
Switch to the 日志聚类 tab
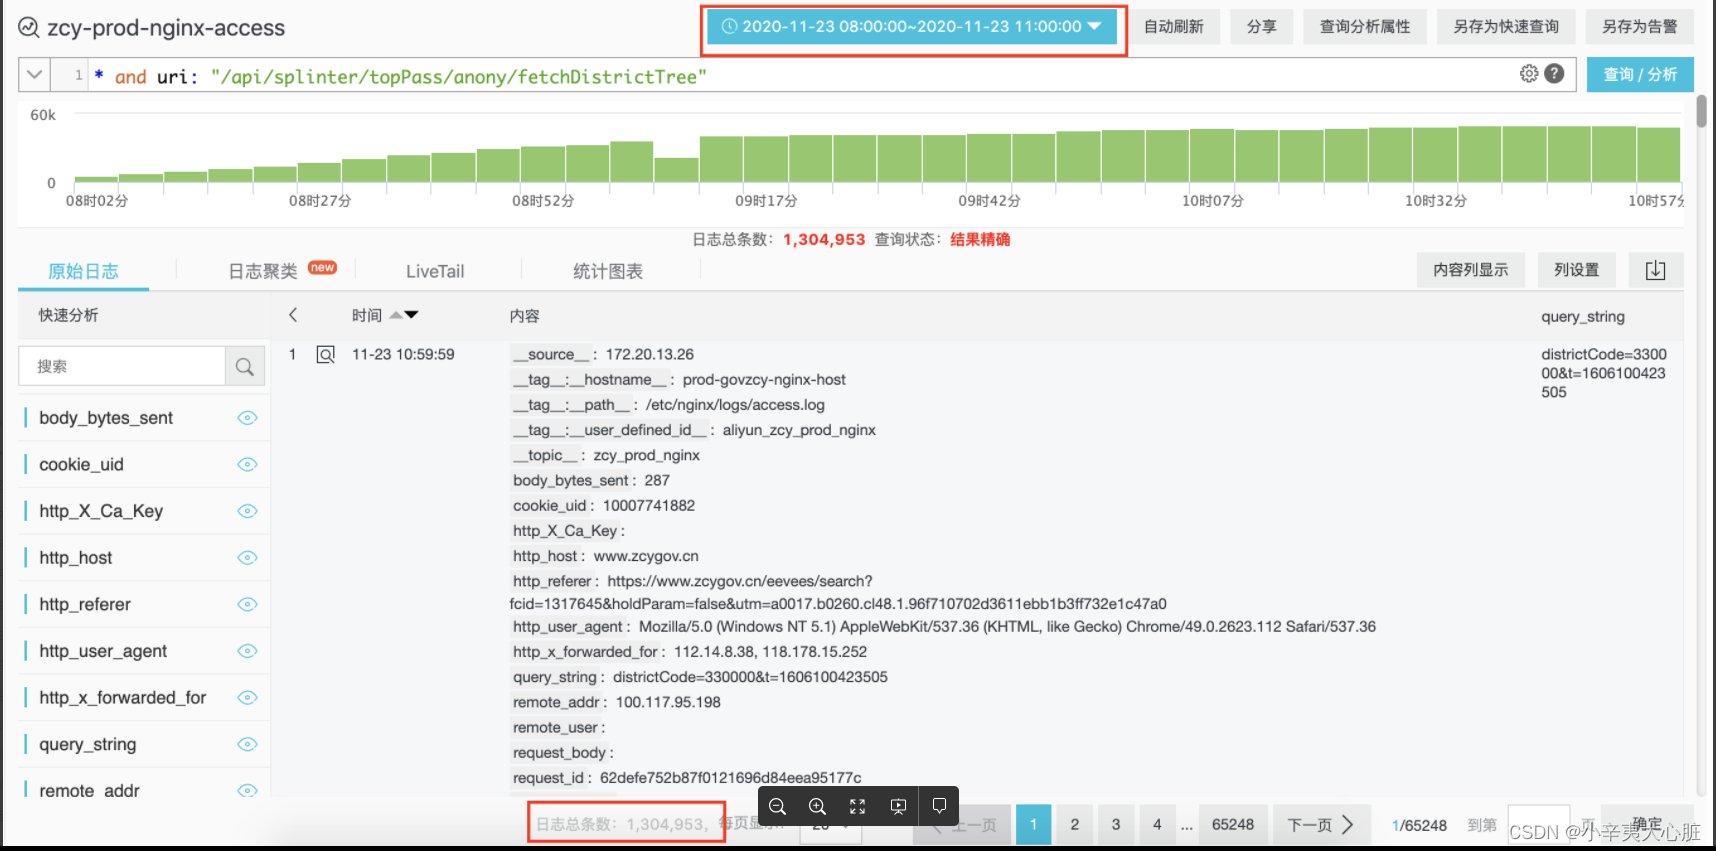263,271
